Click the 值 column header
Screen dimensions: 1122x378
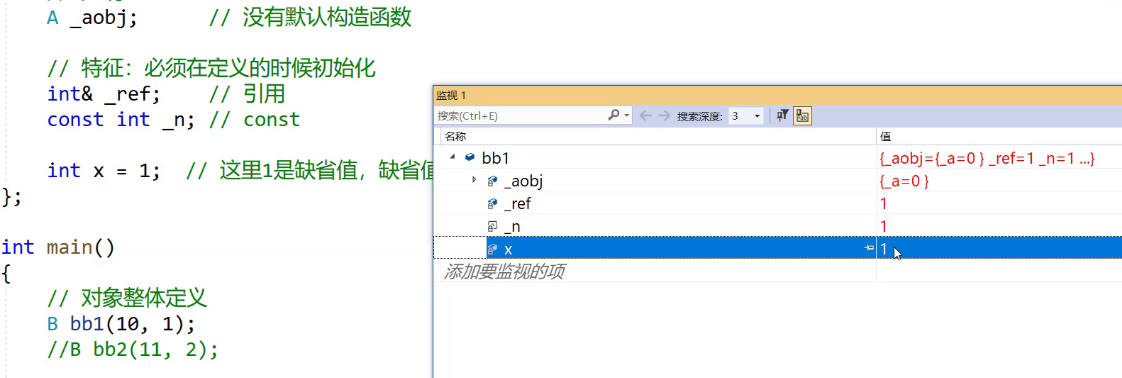[x=884, y=136]
